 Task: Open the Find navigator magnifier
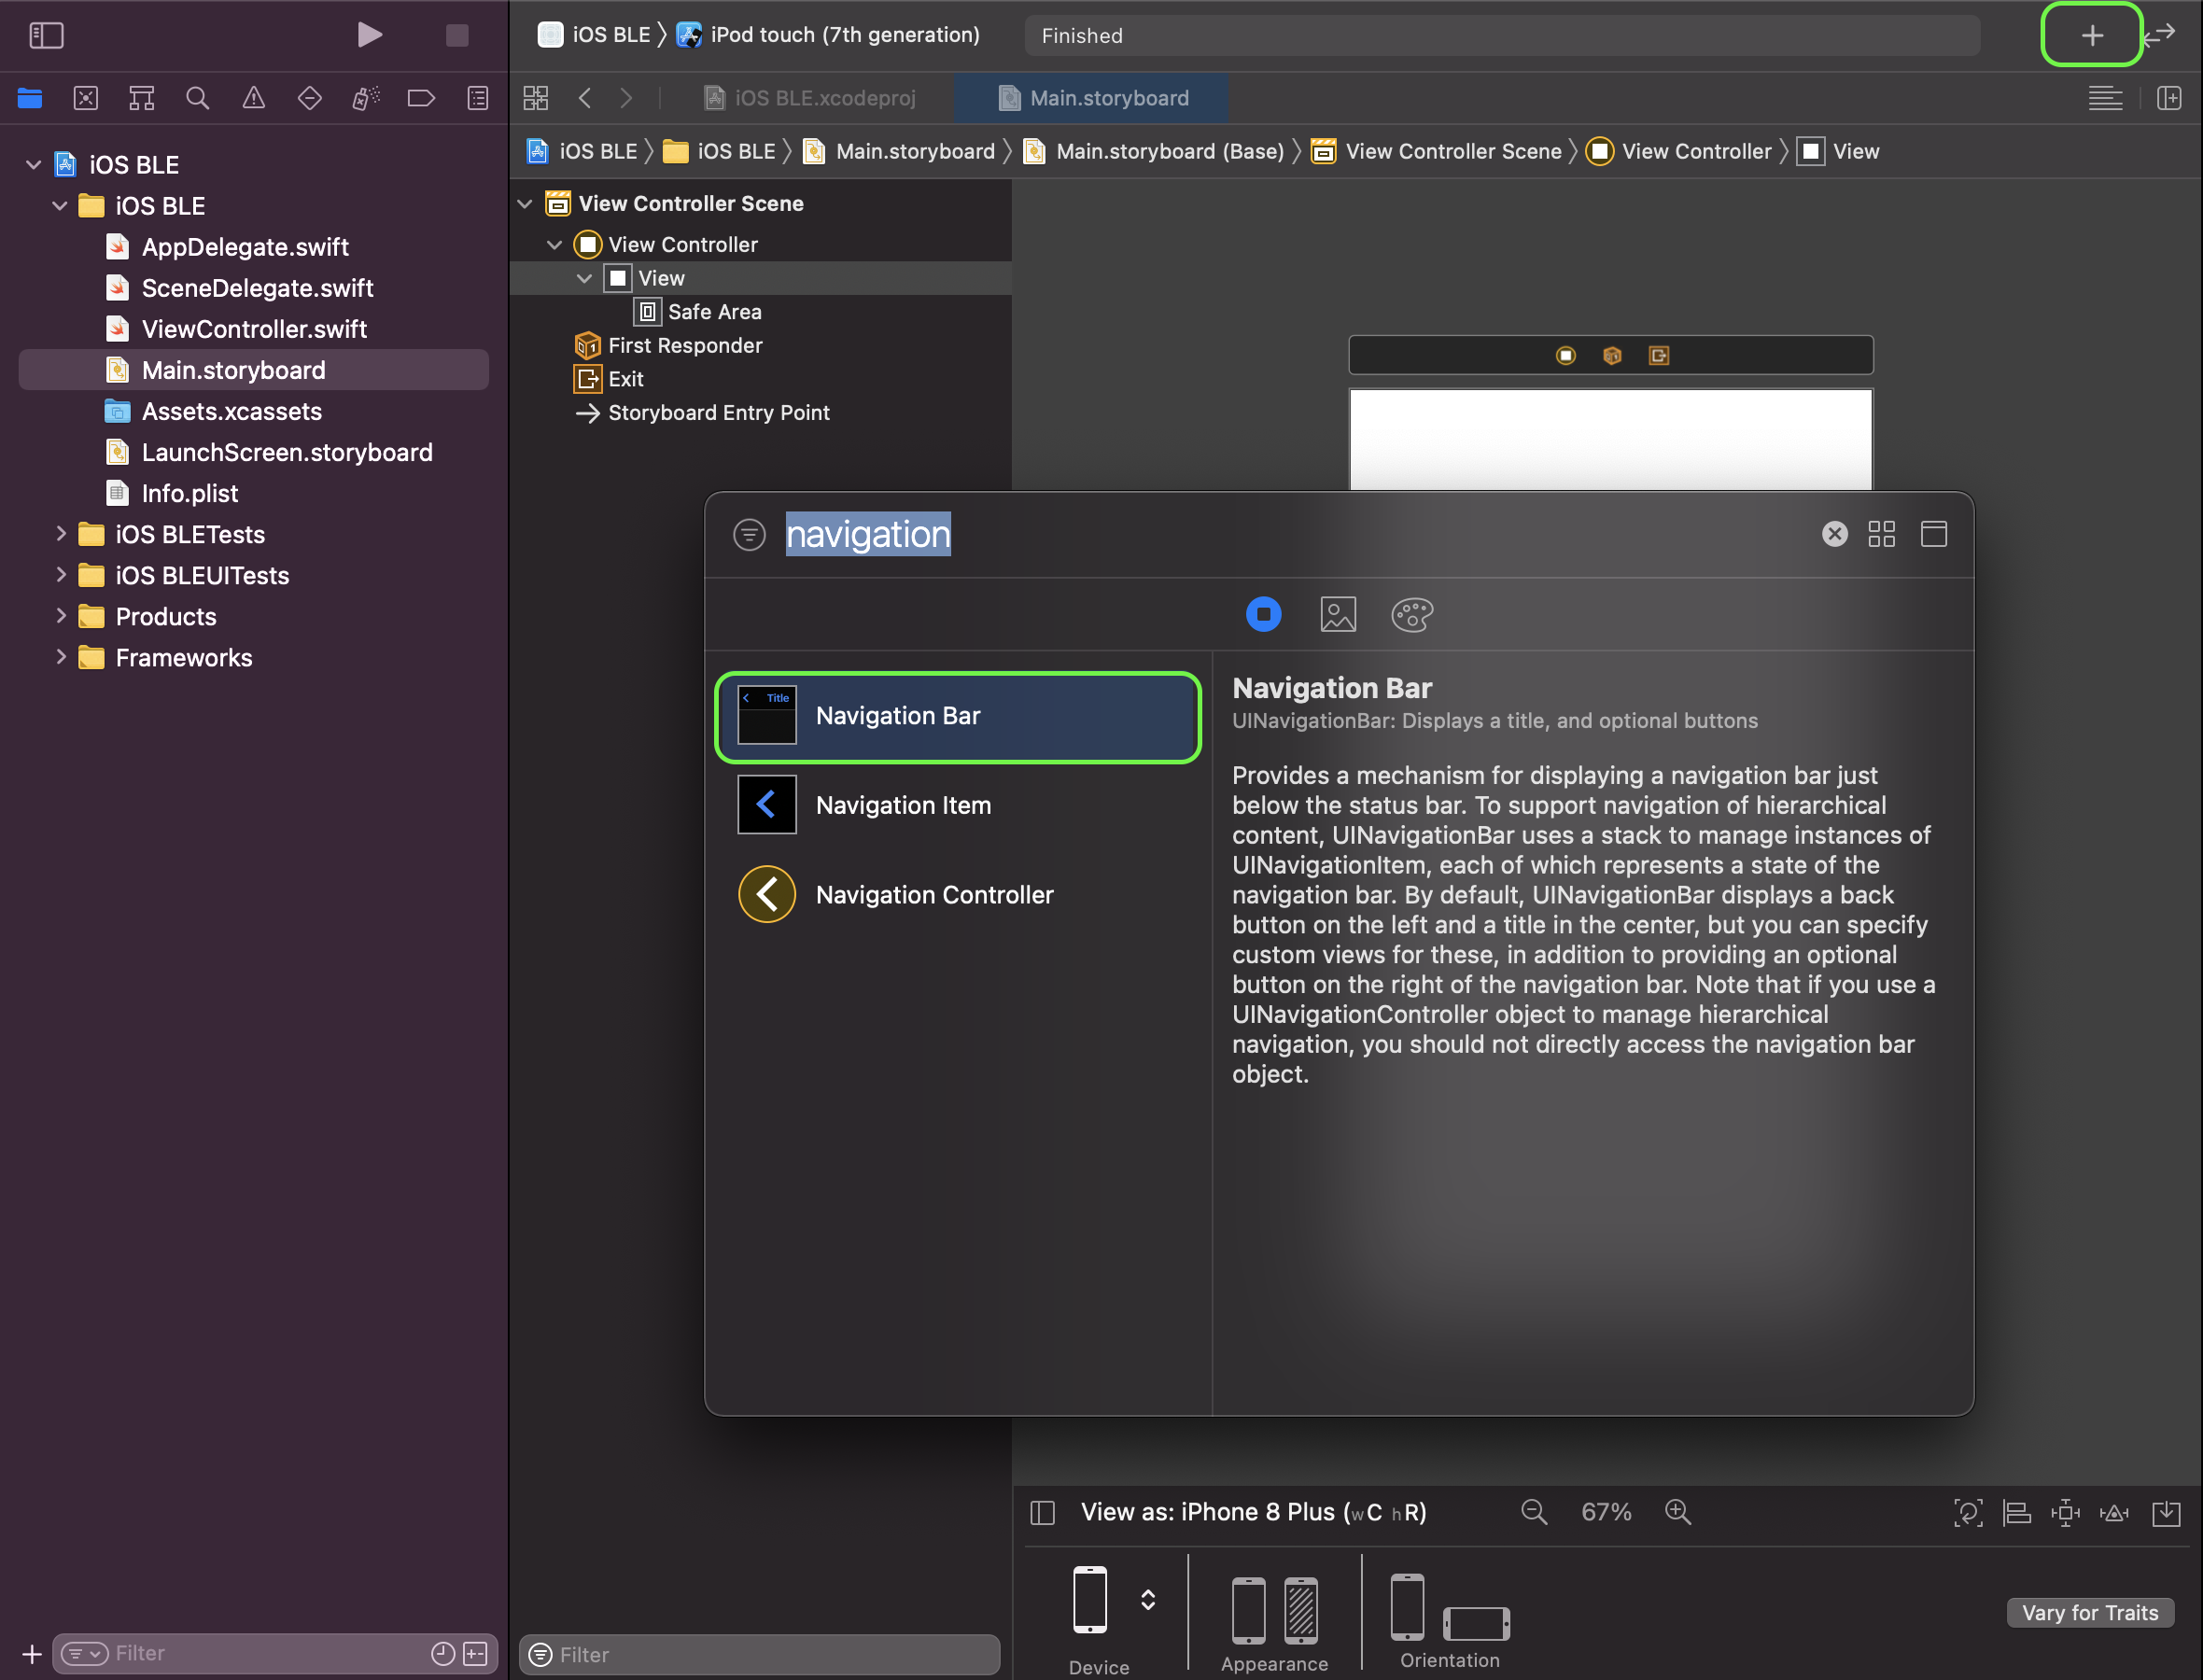tap(198, 98)
